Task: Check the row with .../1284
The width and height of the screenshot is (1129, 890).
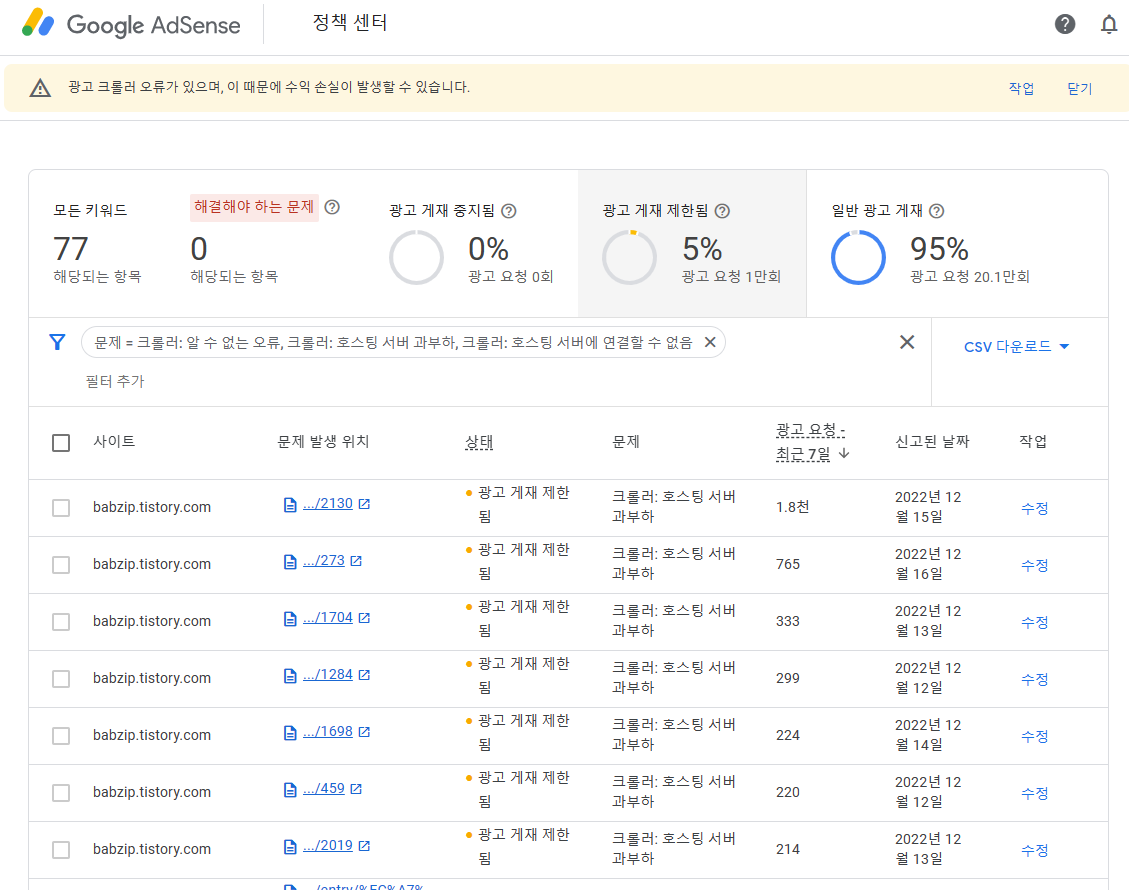Action: [61, 679]
